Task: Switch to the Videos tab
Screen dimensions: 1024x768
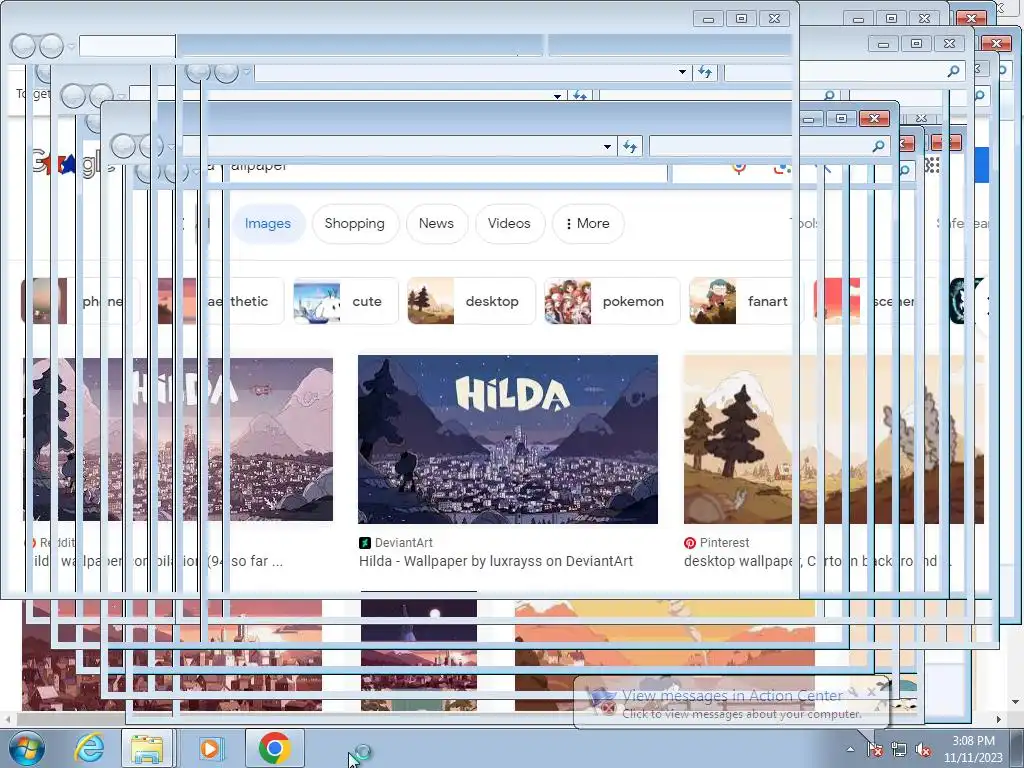Action: tap(509, 223)
